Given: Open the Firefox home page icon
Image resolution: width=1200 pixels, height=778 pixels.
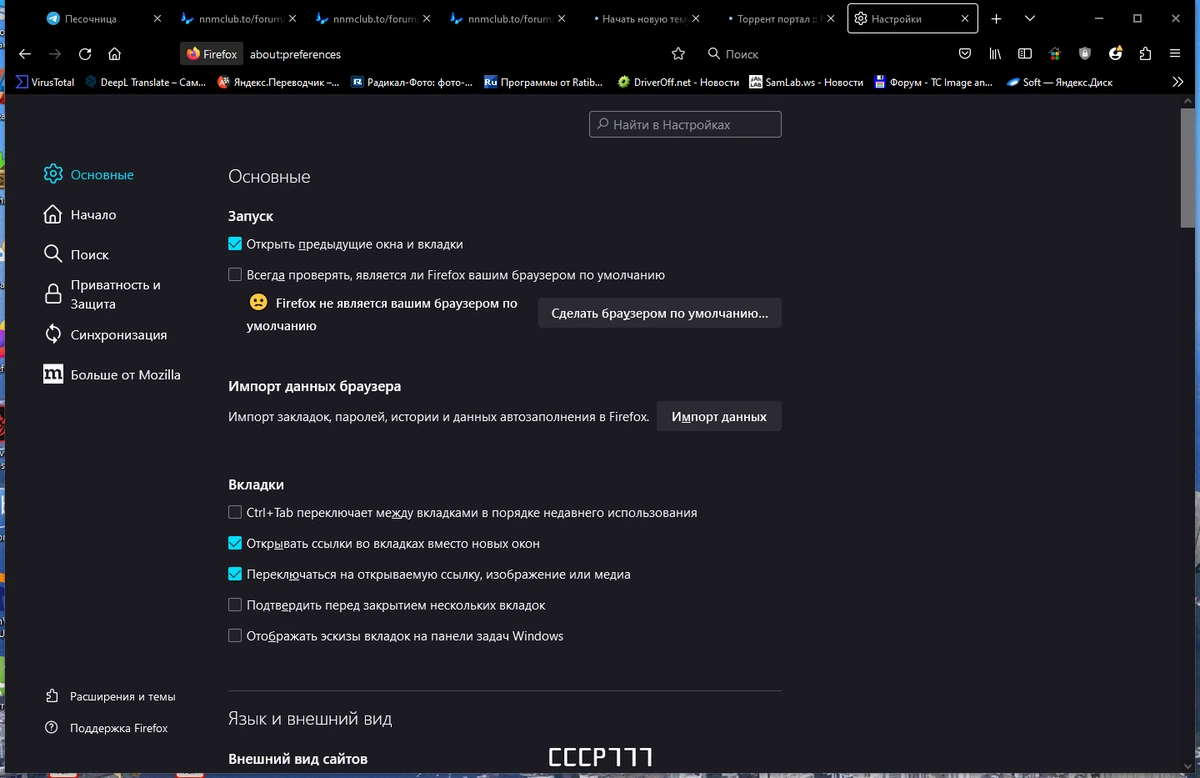Looking at the screenshot, I should pos(115,54).
